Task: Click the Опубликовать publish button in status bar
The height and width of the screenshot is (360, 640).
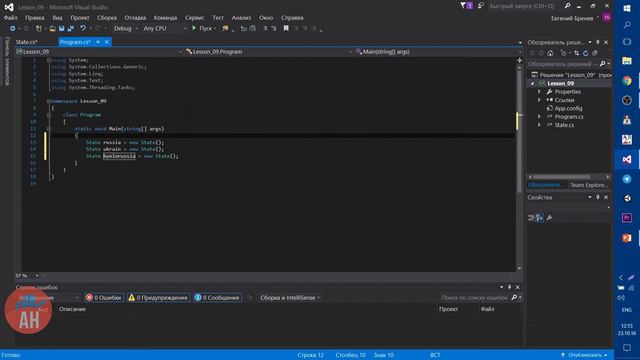Action: click(x=584, y=355)
